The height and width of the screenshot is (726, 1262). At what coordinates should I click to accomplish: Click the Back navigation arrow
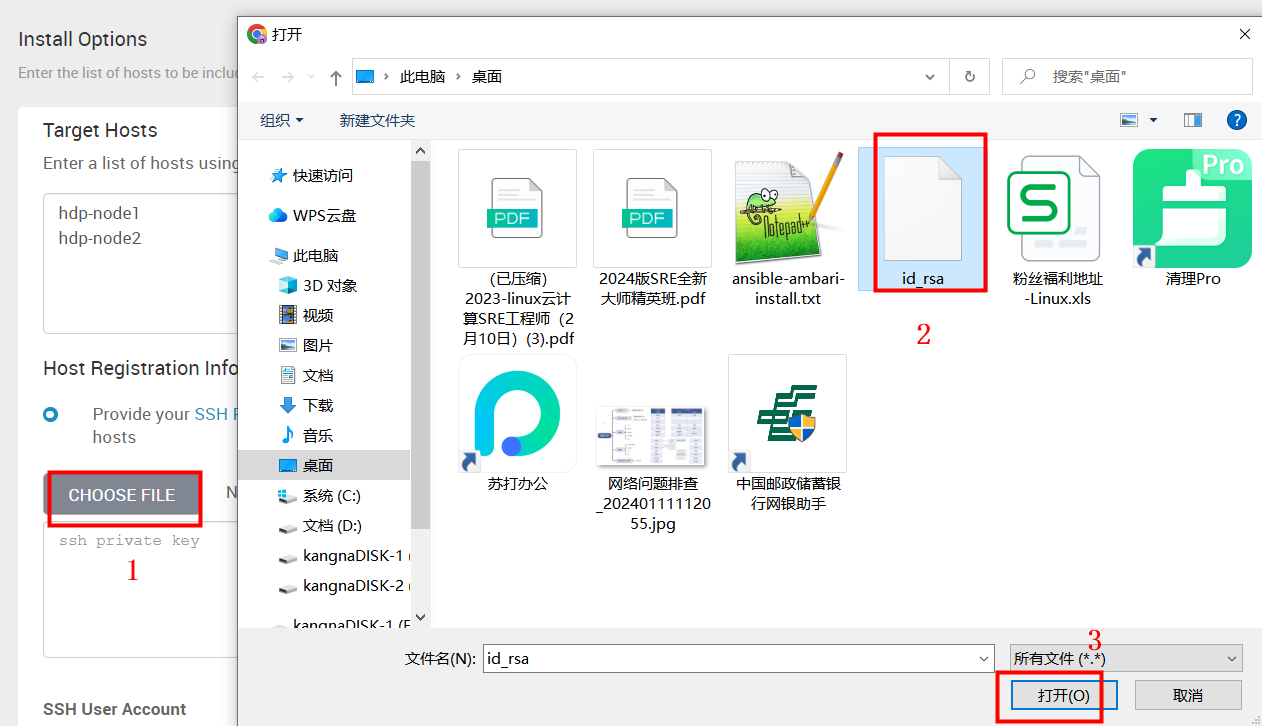259,77
